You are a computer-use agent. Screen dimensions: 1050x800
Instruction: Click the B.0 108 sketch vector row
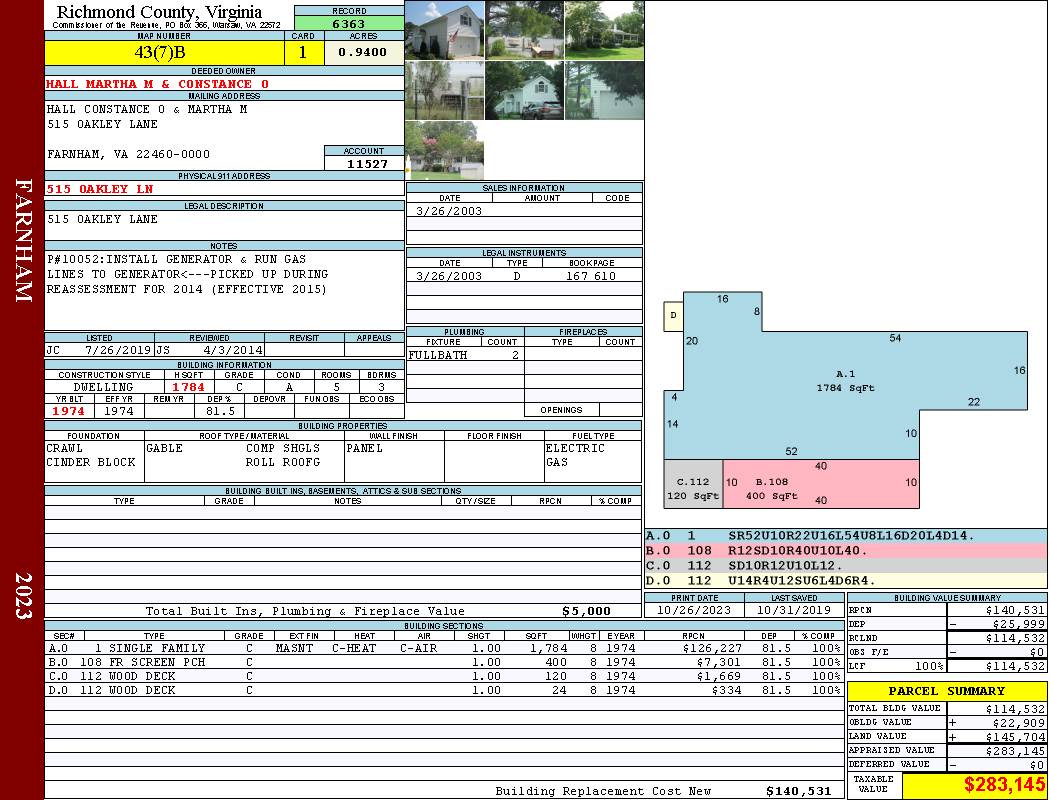[845, 550]
